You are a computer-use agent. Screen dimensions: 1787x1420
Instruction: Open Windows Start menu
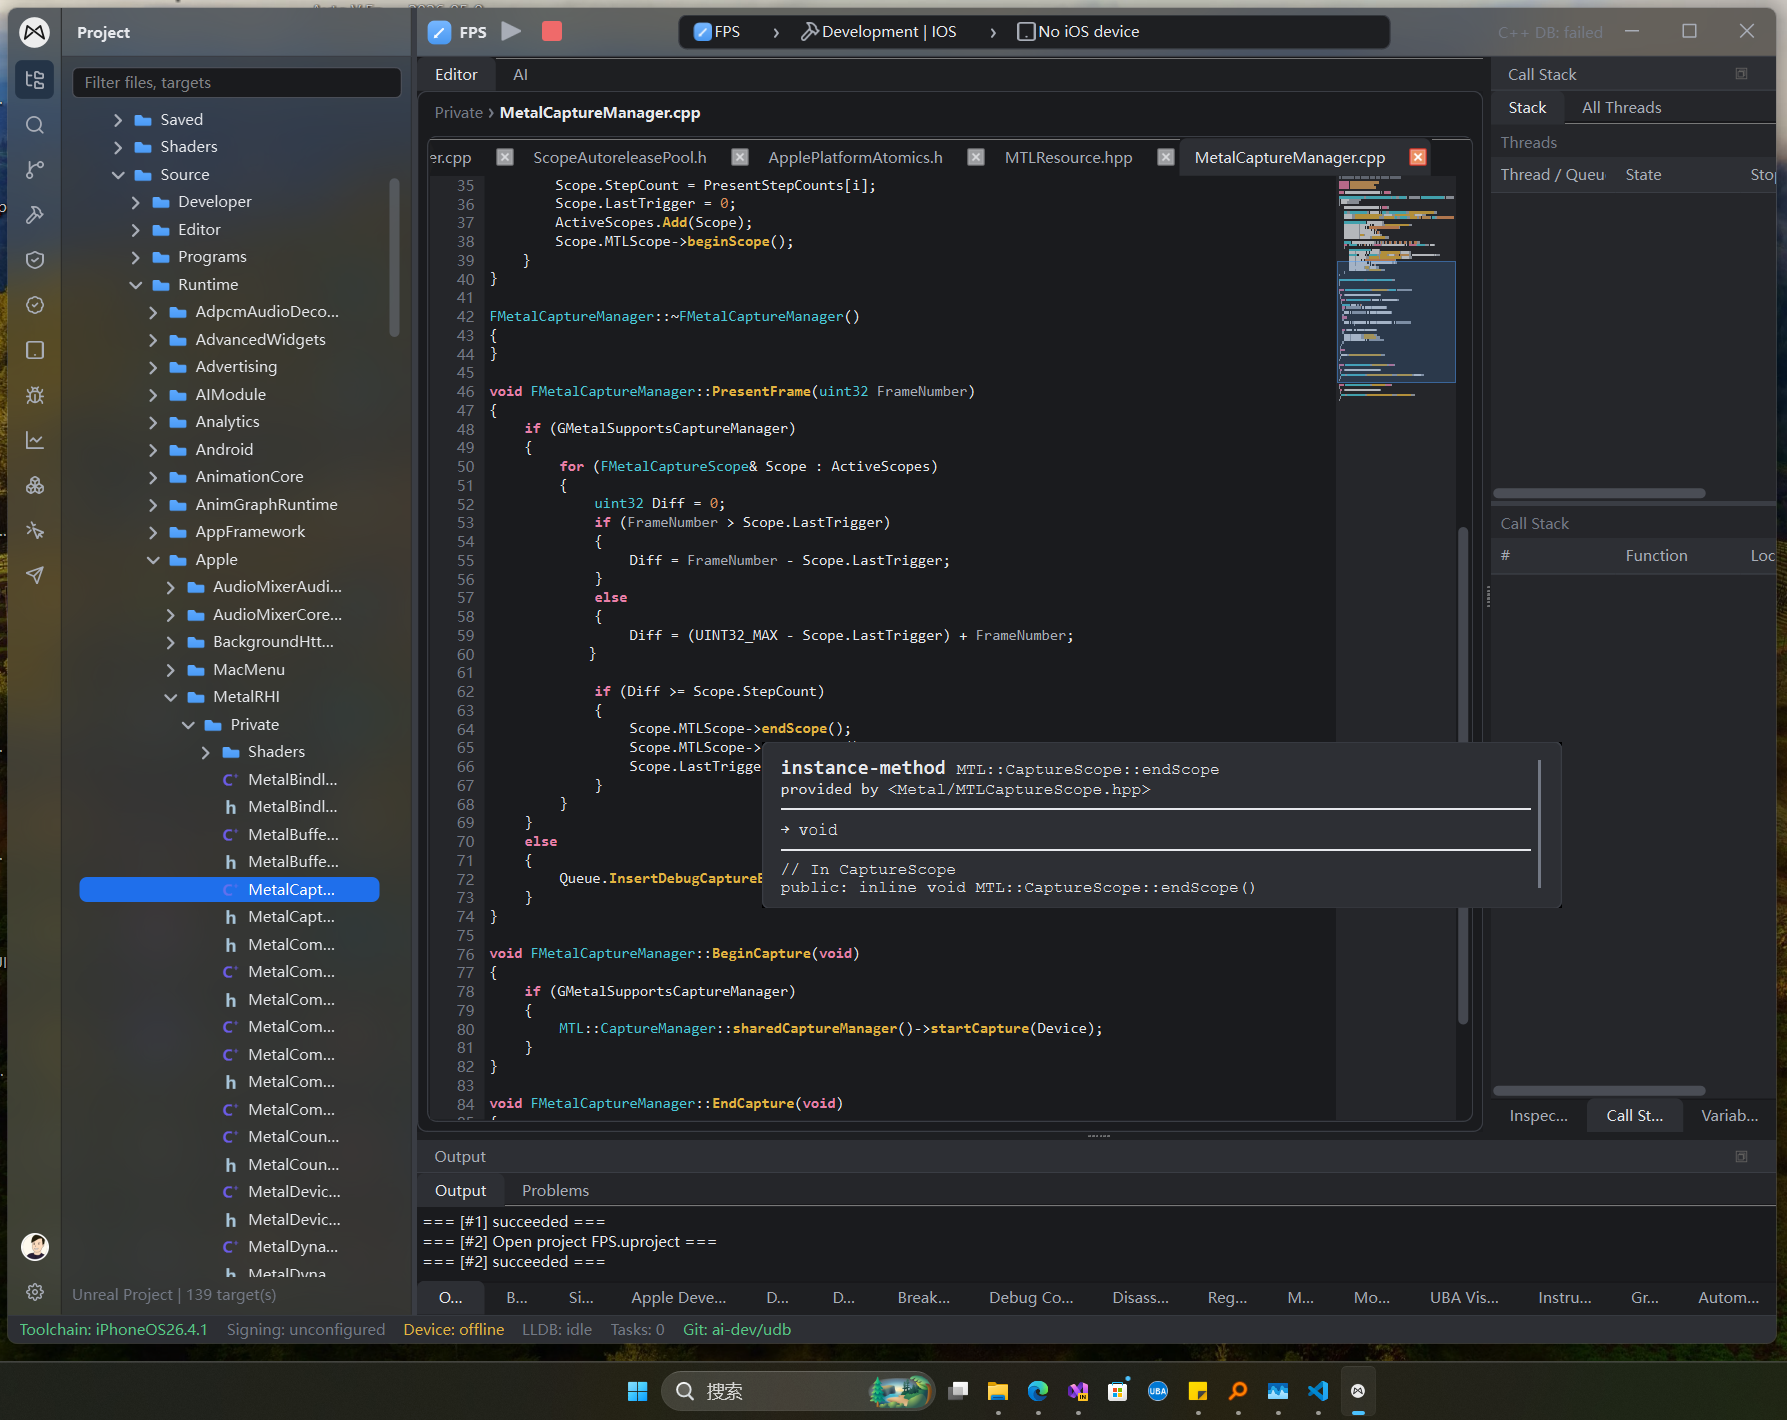click(638, 1391)
